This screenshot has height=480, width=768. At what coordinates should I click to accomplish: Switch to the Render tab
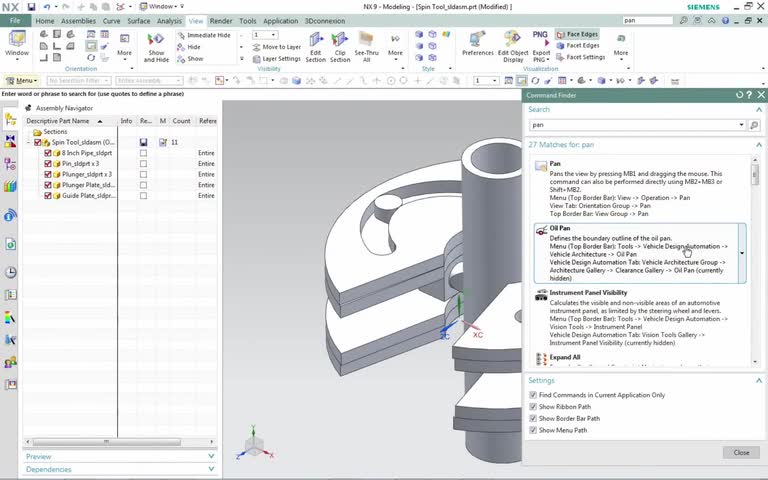pos(221,21)
